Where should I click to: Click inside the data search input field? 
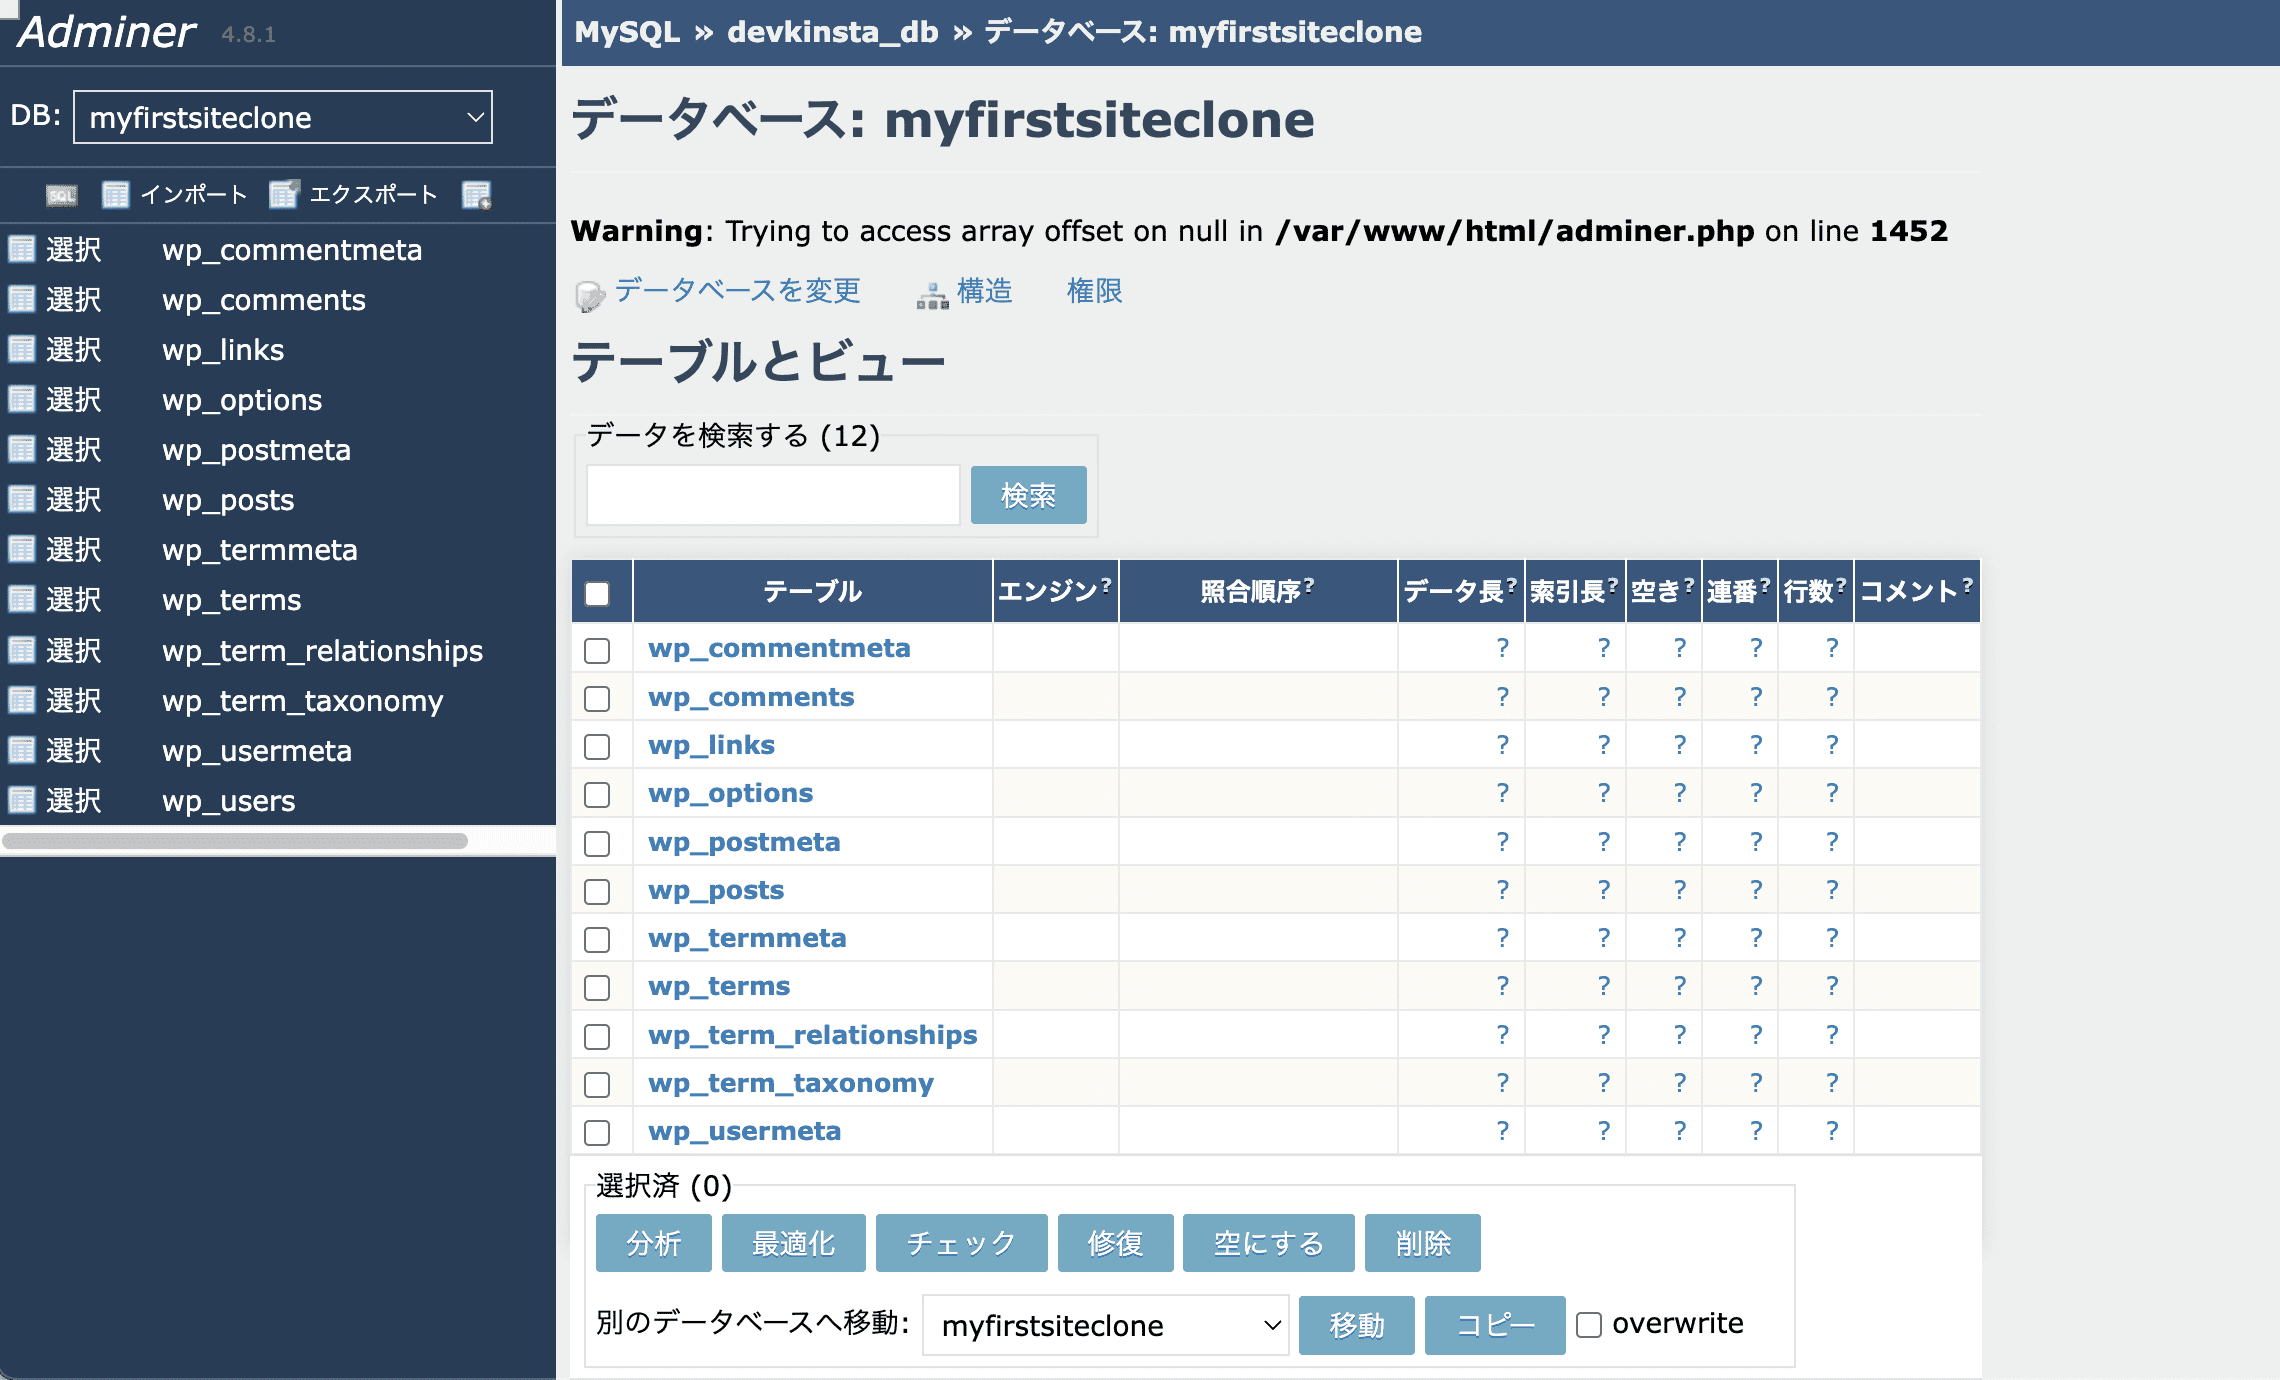[x=772, y=494]
